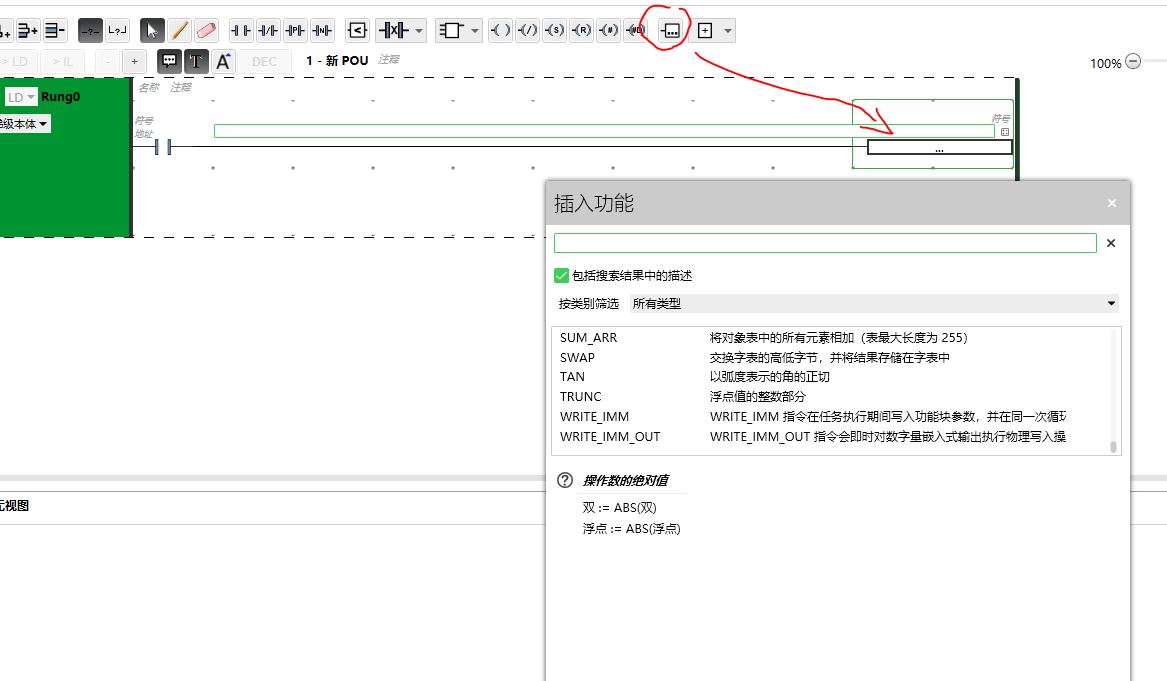1167x681 pixels.
Task: Select TRUNC from the function list
Action: pos(581,397)
